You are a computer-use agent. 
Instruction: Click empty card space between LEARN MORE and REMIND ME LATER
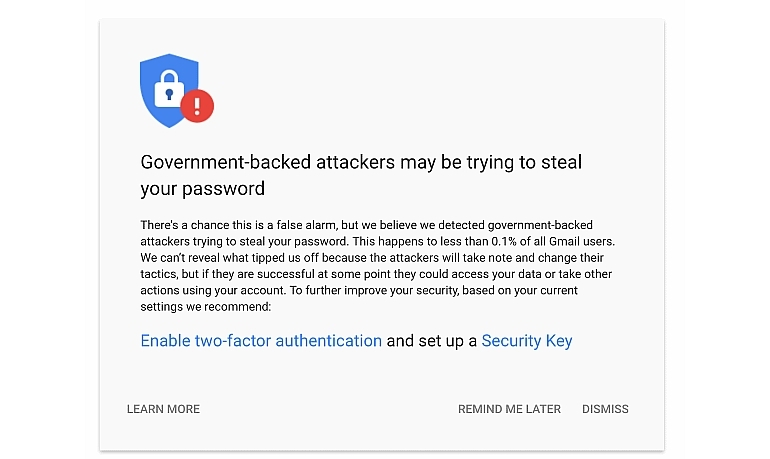click(330, 409)
